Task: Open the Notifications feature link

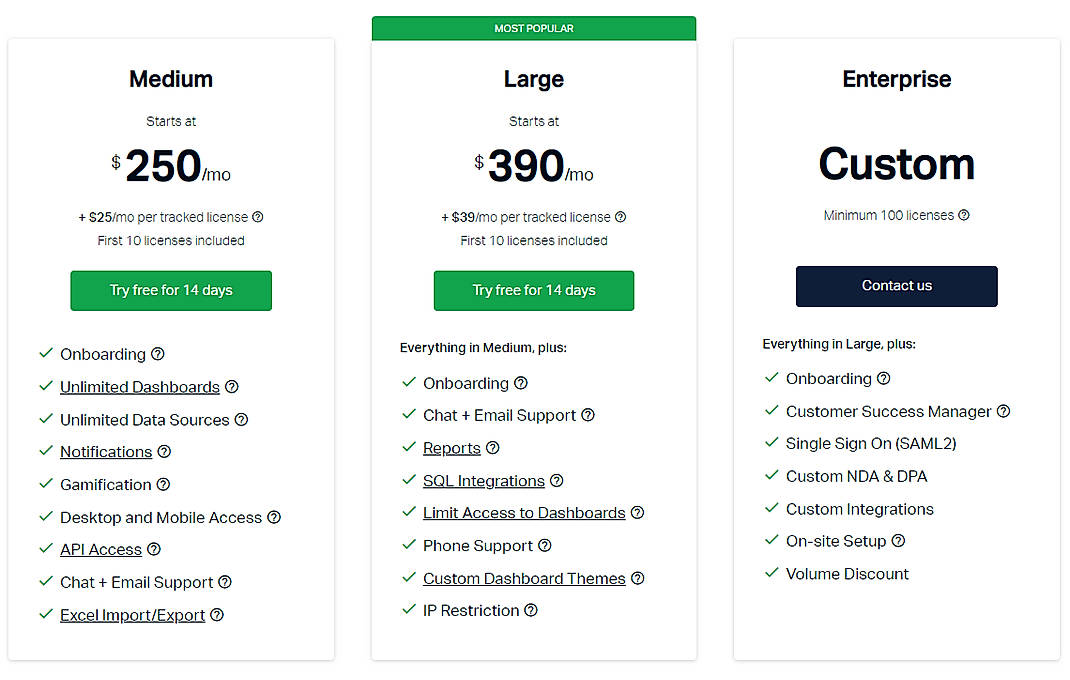Action: pyautogui.click(x=106, y=452)
